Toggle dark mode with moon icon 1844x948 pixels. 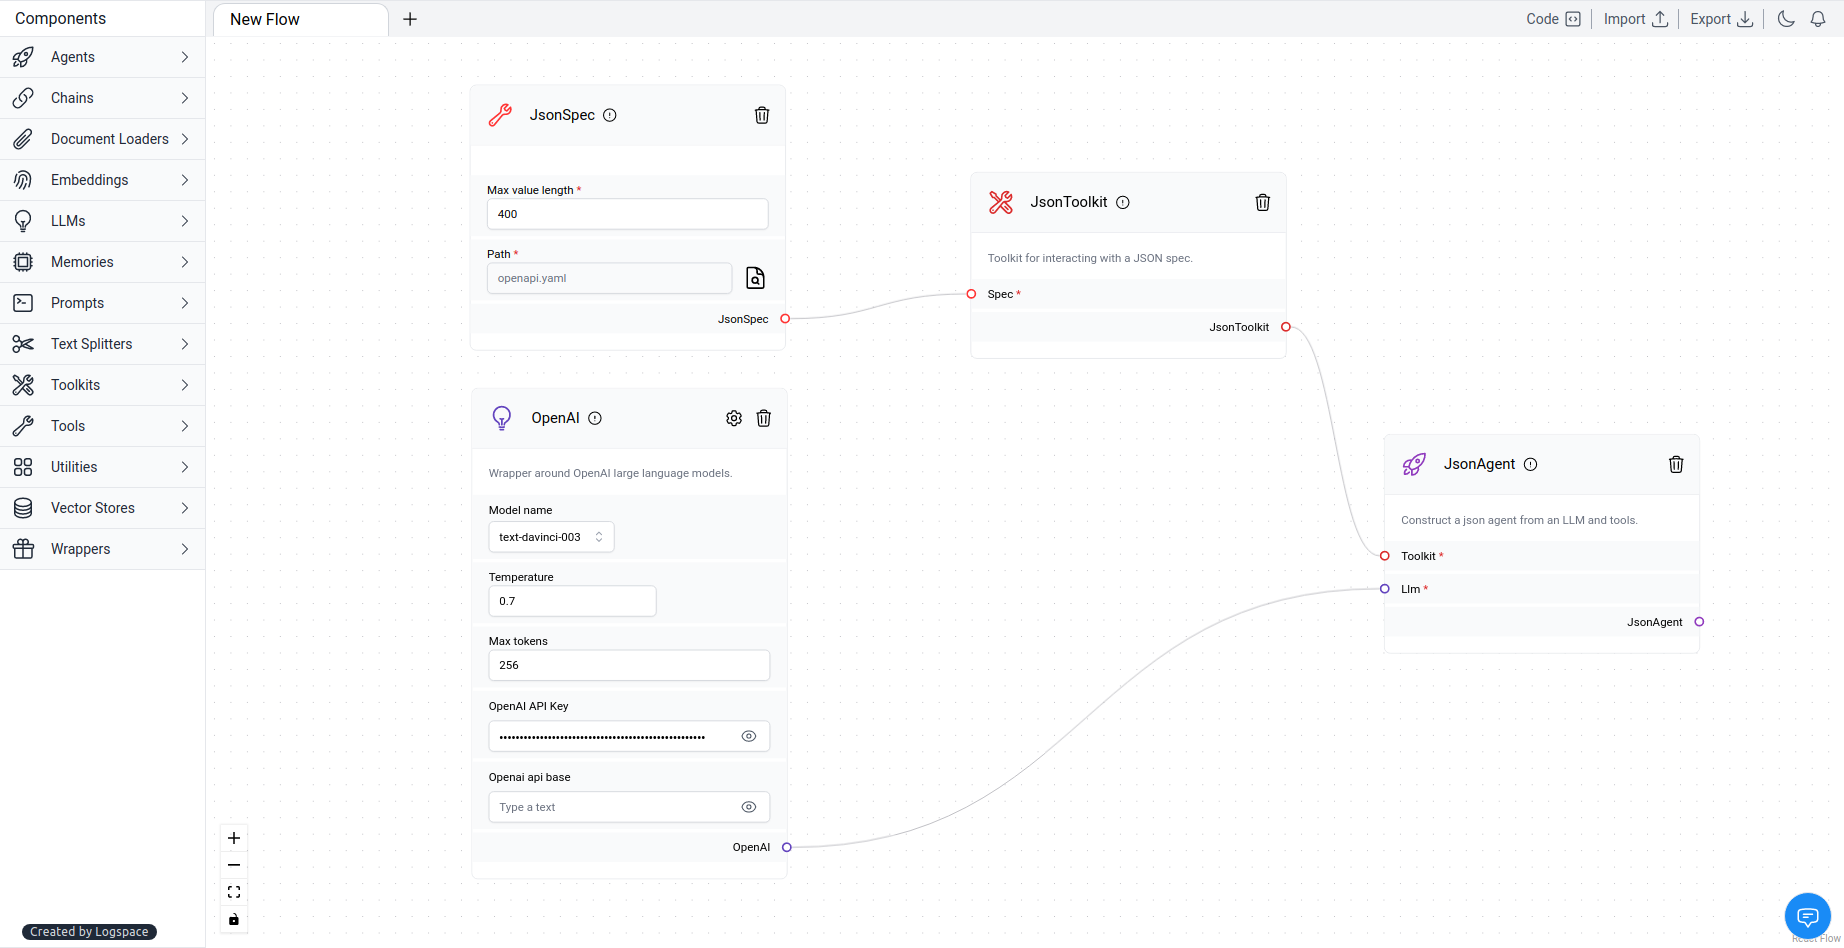tap(1786, 19)
